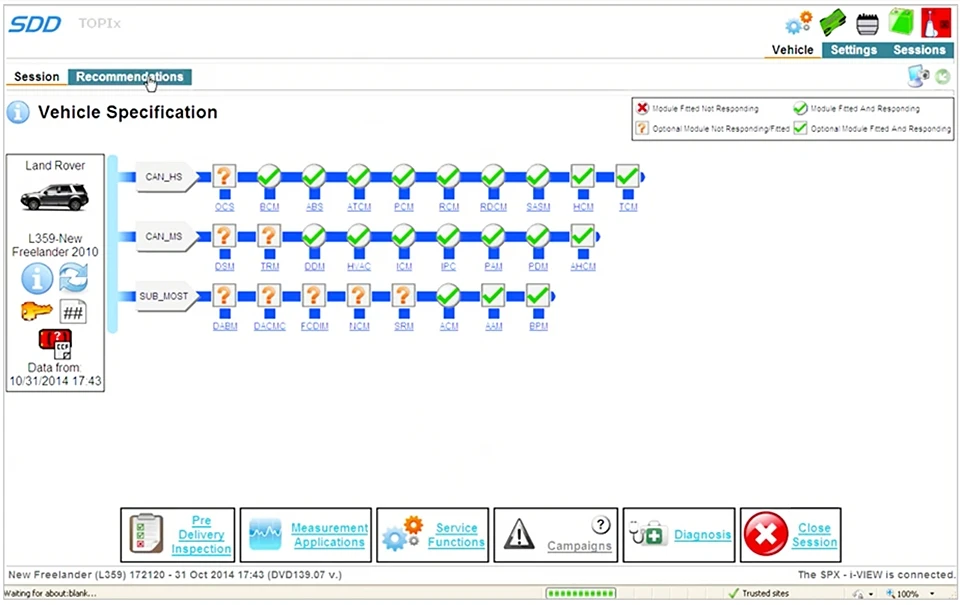Click the computer snapshot icon beside the tabs
The height and width of the screenshot is (605, 960).
[918, 77]
